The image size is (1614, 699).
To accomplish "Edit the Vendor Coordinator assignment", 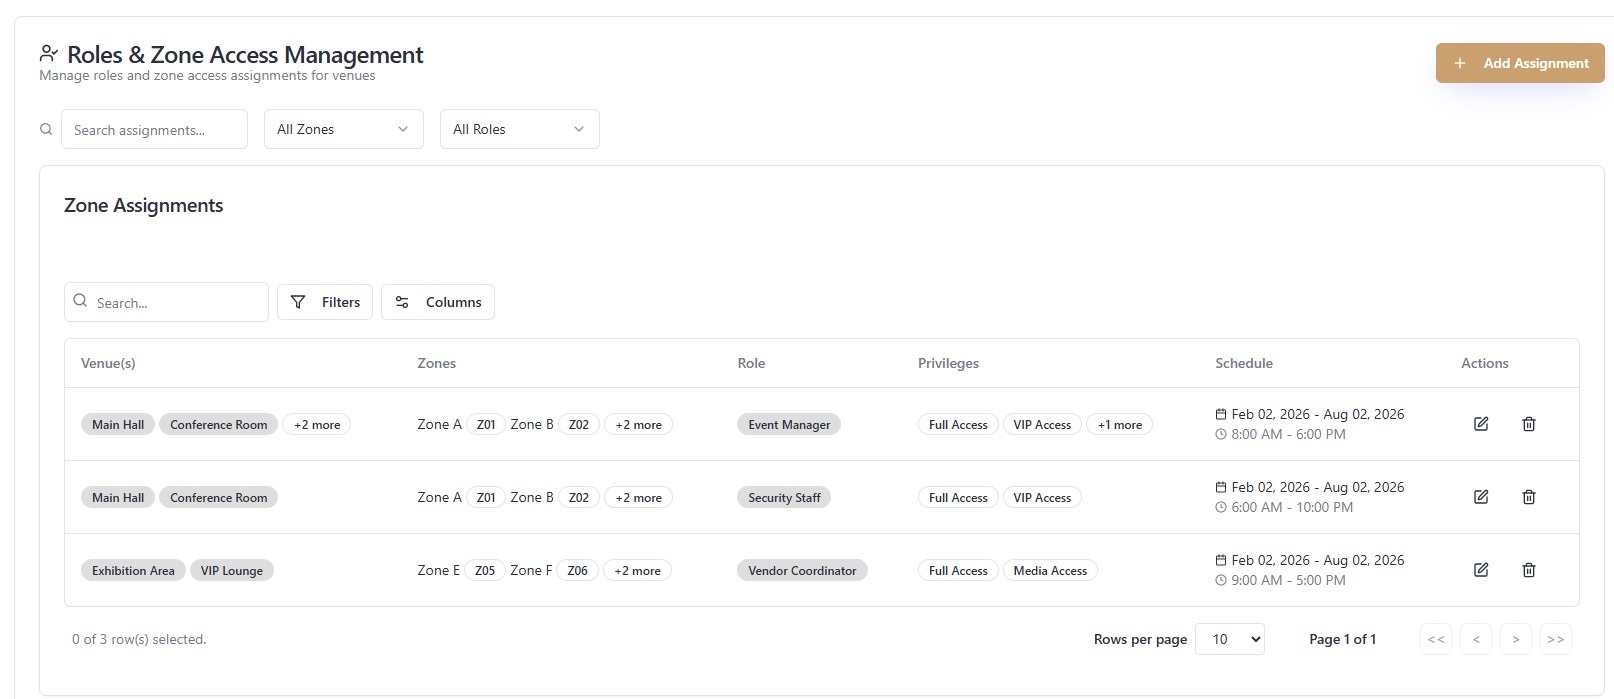I will (x=1481, y=570).
